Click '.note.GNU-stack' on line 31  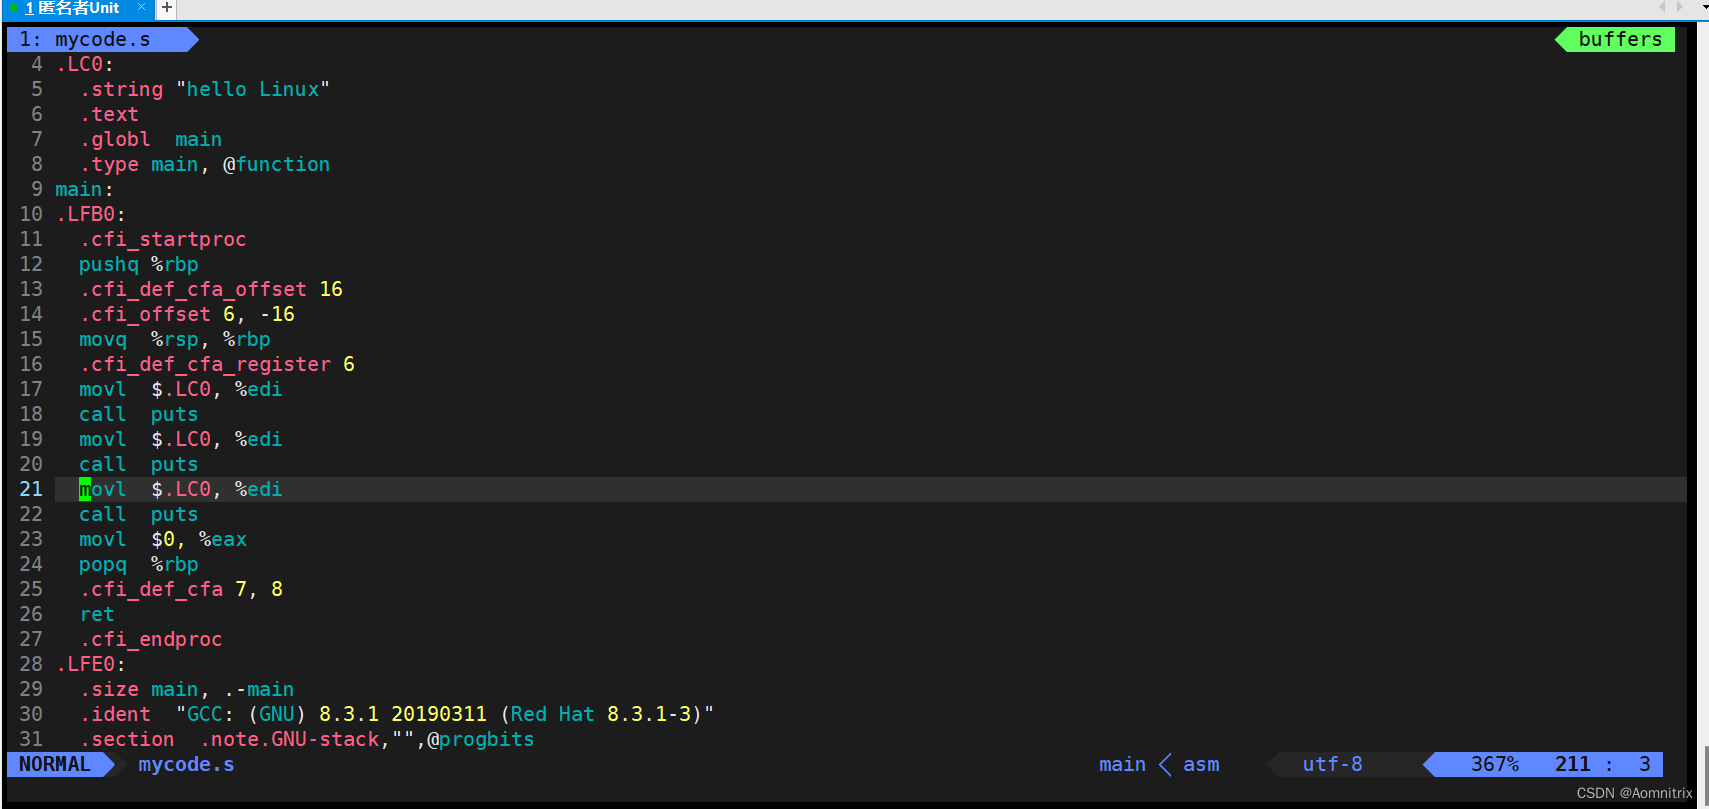(290, 739)
